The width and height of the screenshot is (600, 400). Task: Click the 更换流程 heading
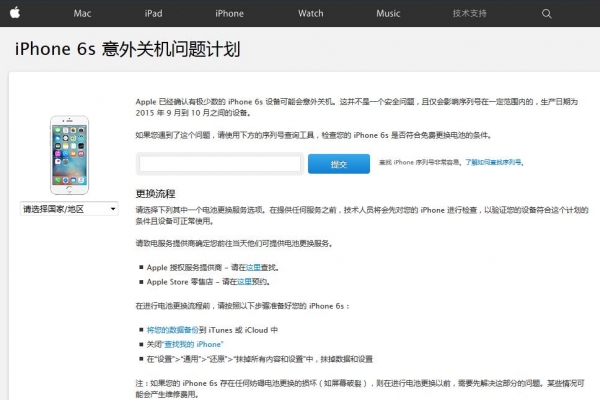click(155, 194)
